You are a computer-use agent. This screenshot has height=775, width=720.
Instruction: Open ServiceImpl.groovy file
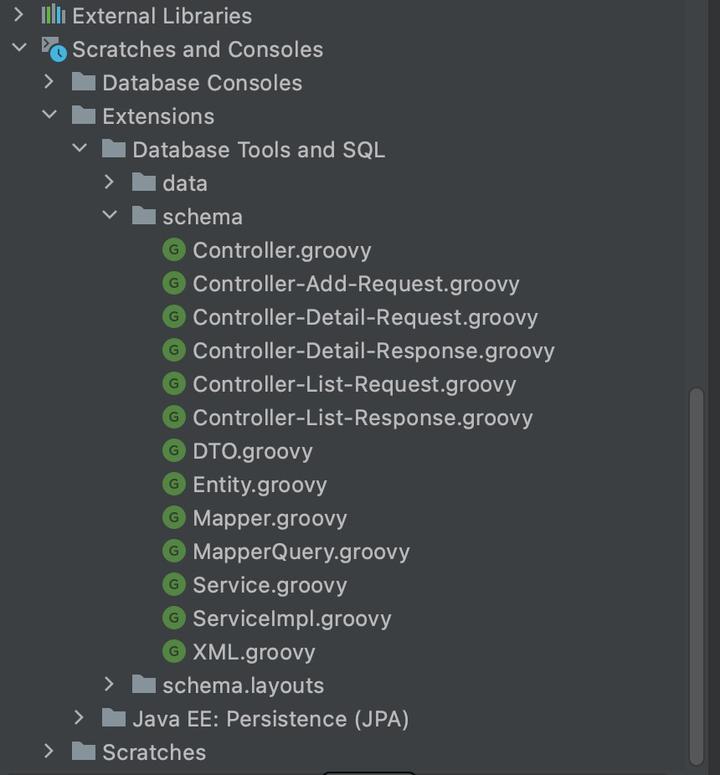click(x=291, y=618)
